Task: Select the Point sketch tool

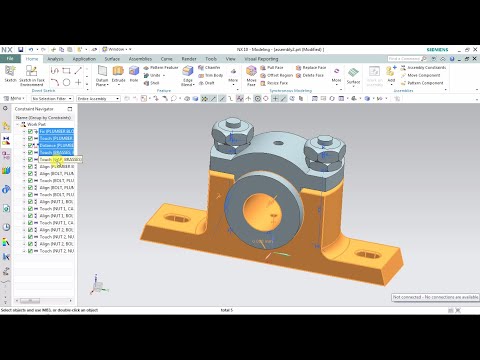Action: (x=78, y=82)
